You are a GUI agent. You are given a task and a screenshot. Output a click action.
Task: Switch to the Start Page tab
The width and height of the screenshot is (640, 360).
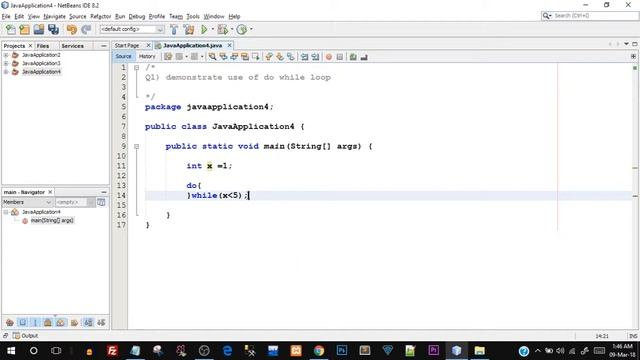pyautogui.click(x=127, y=46)
